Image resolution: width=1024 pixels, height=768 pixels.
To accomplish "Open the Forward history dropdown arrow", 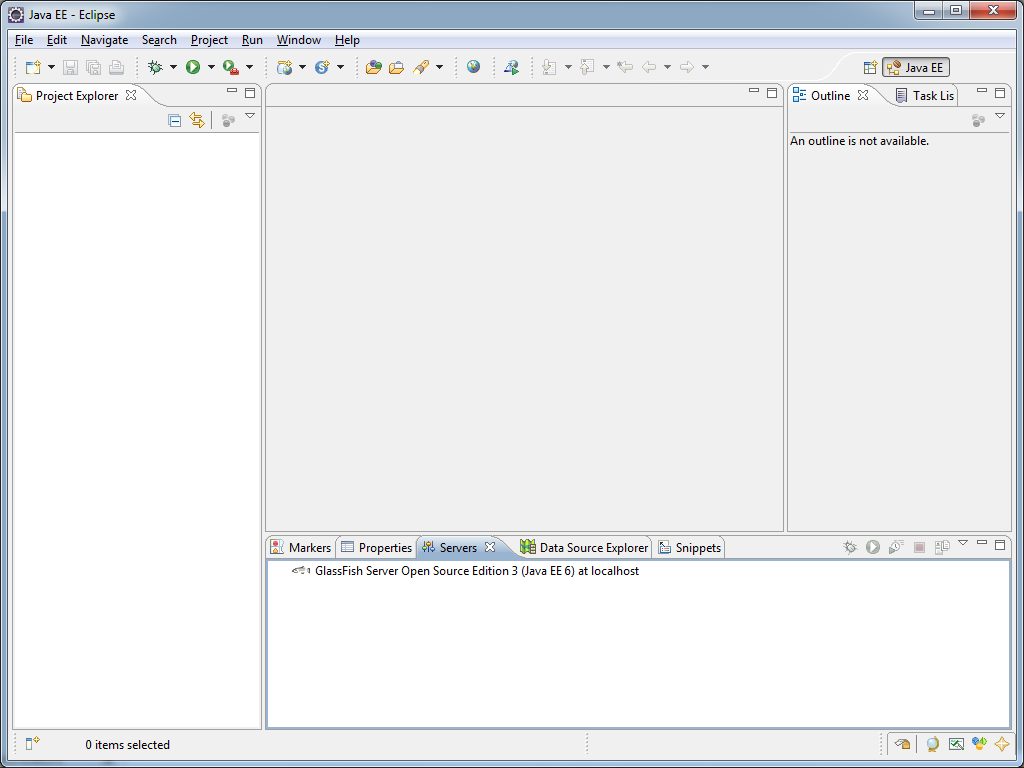I will click(705, 67).
